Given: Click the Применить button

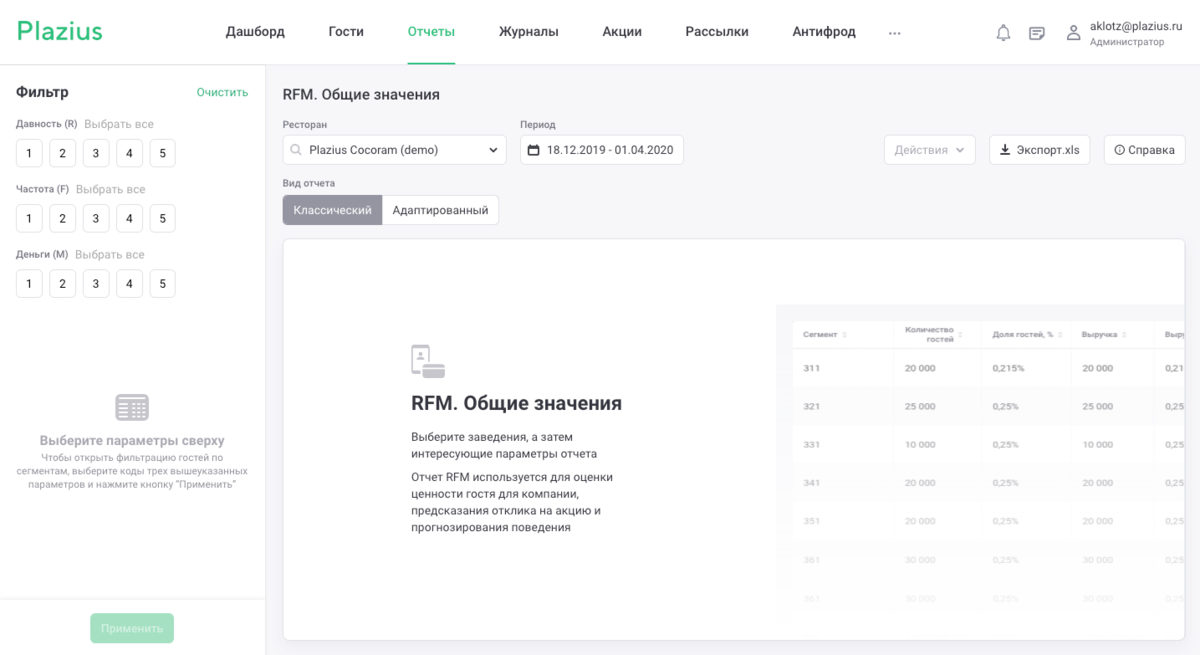Looking at the screenshot, I should click(132, 628).
